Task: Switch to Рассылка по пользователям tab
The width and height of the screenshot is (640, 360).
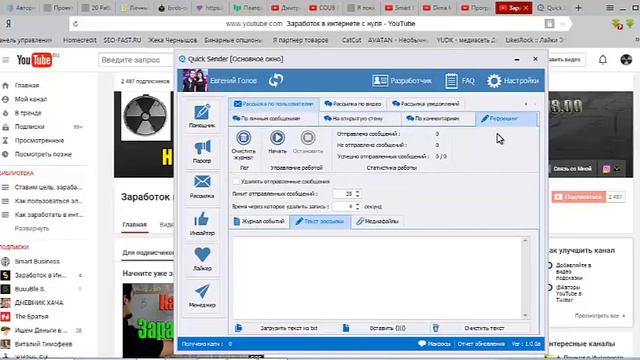Action: tap(273, 104)
